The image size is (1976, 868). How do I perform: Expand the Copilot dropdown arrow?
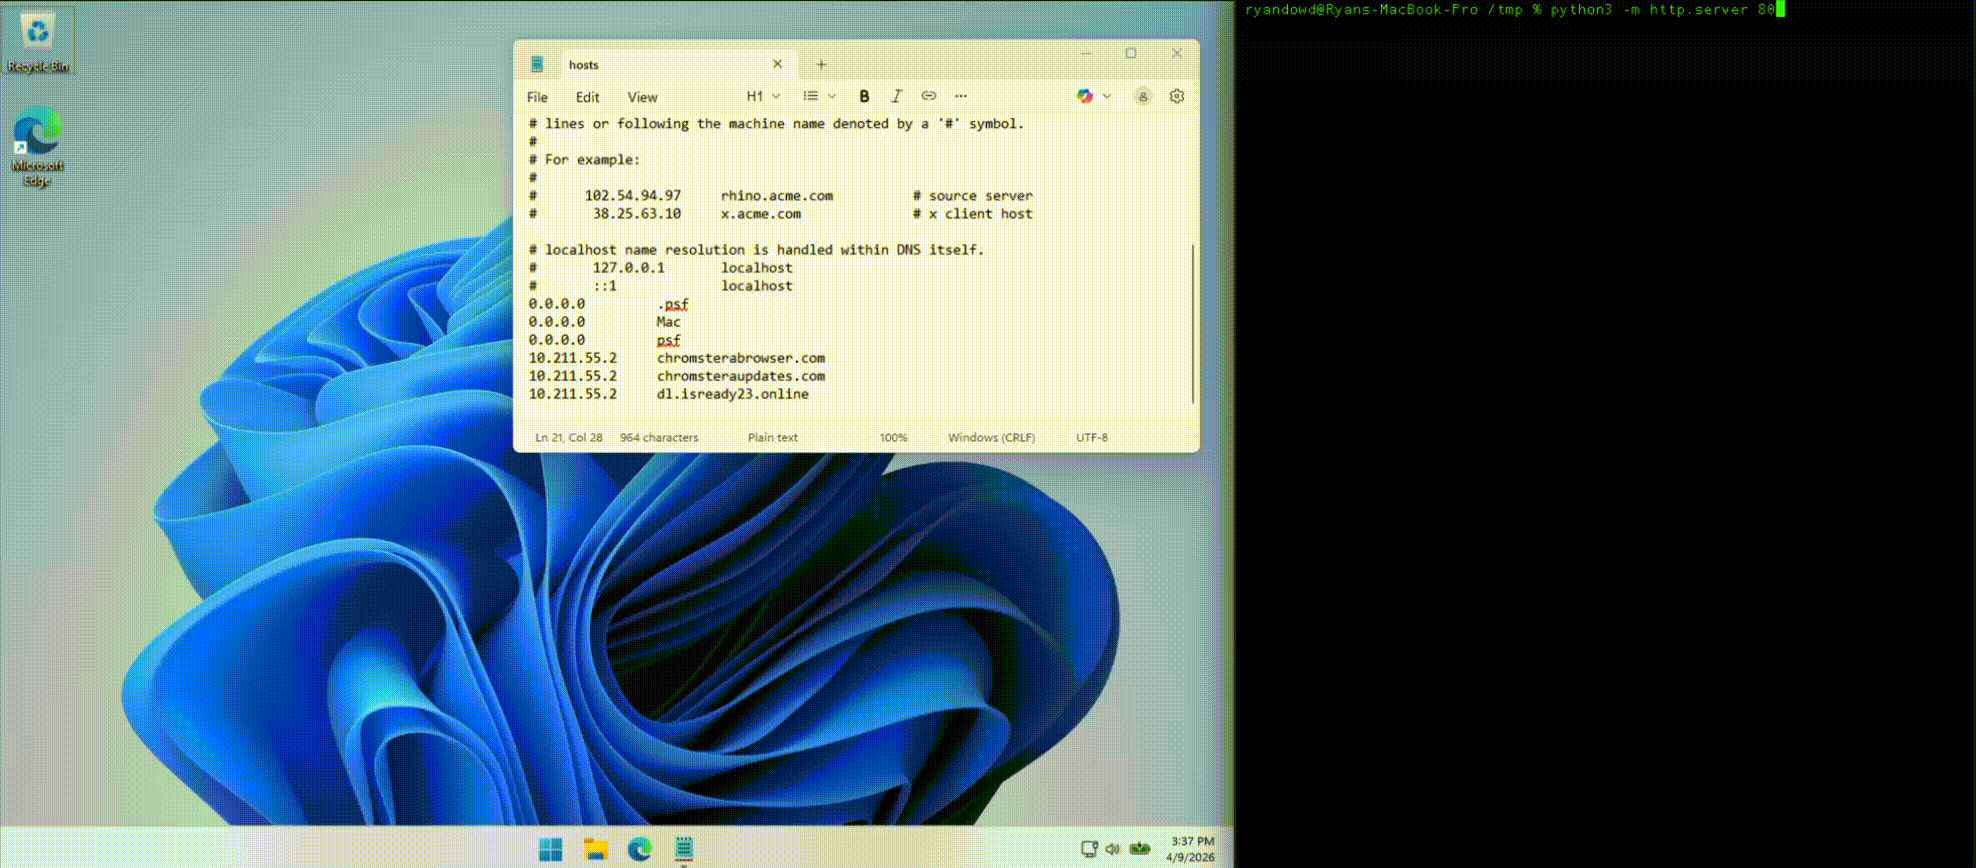pos(1107,97)
